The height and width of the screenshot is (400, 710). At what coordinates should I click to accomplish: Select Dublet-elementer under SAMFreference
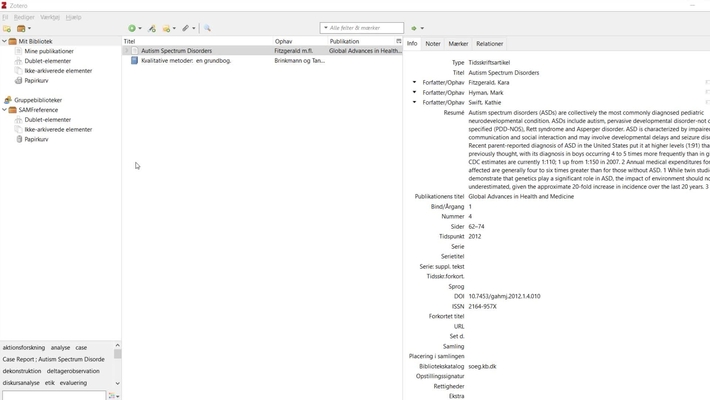click(x=48, y=120)
